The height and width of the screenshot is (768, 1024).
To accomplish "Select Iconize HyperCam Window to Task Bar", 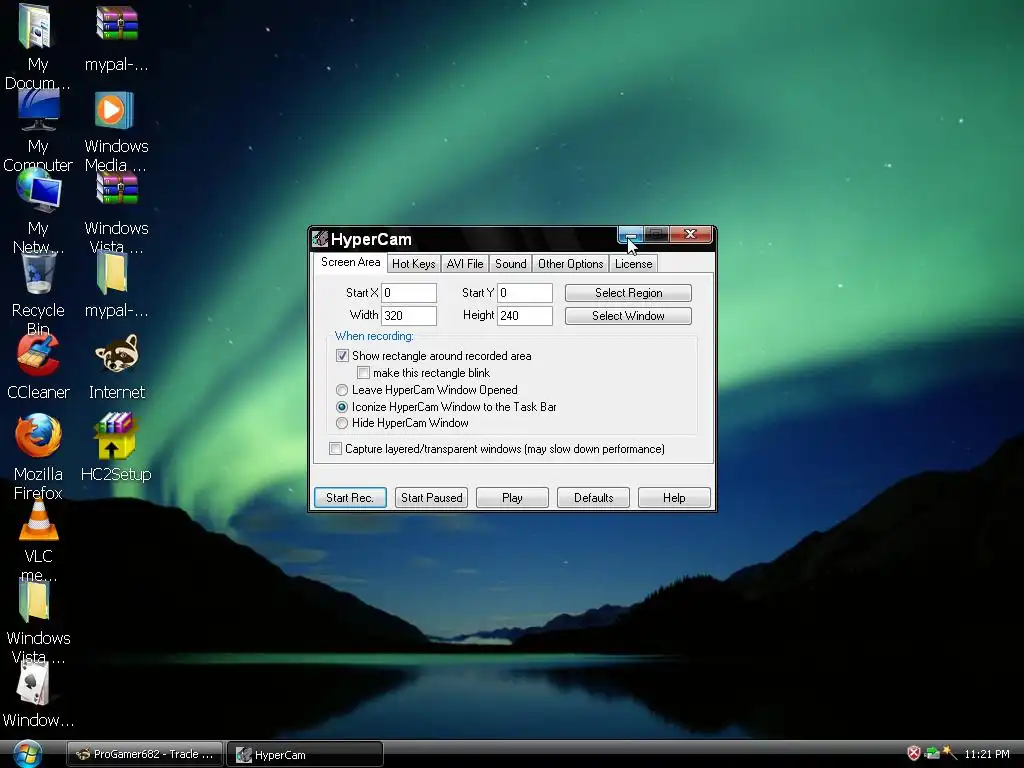I will pos(342,407).
